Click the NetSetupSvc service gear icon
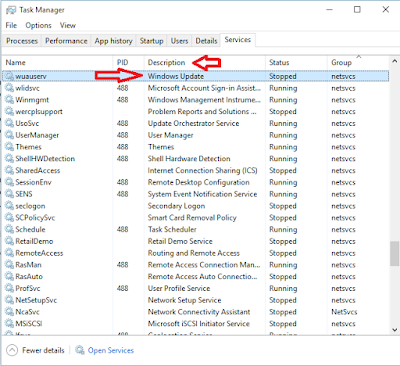The height and width of the screenshot is (366, 400). (10, 300)
